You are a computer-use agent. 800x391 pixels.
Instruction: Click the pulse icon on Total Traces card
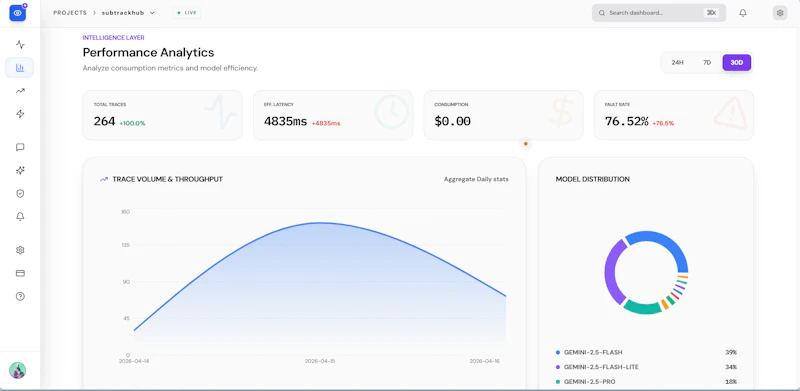pyautogui.click(x=220, y=112)
